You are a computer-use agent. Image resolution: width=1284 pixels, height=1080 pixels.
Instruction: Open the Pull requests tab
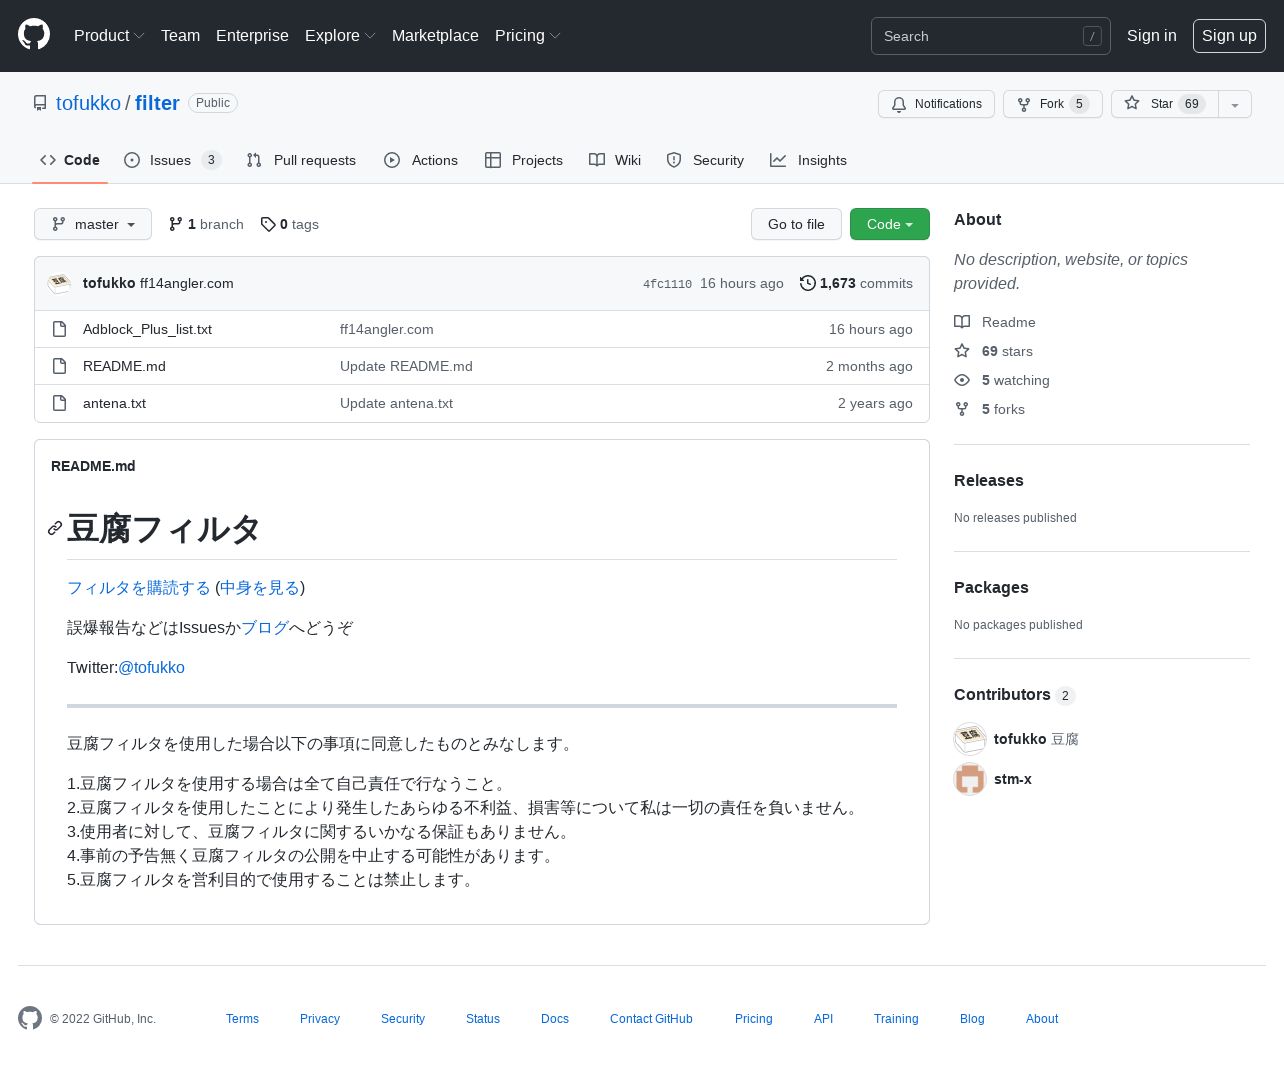click(301, 160)
